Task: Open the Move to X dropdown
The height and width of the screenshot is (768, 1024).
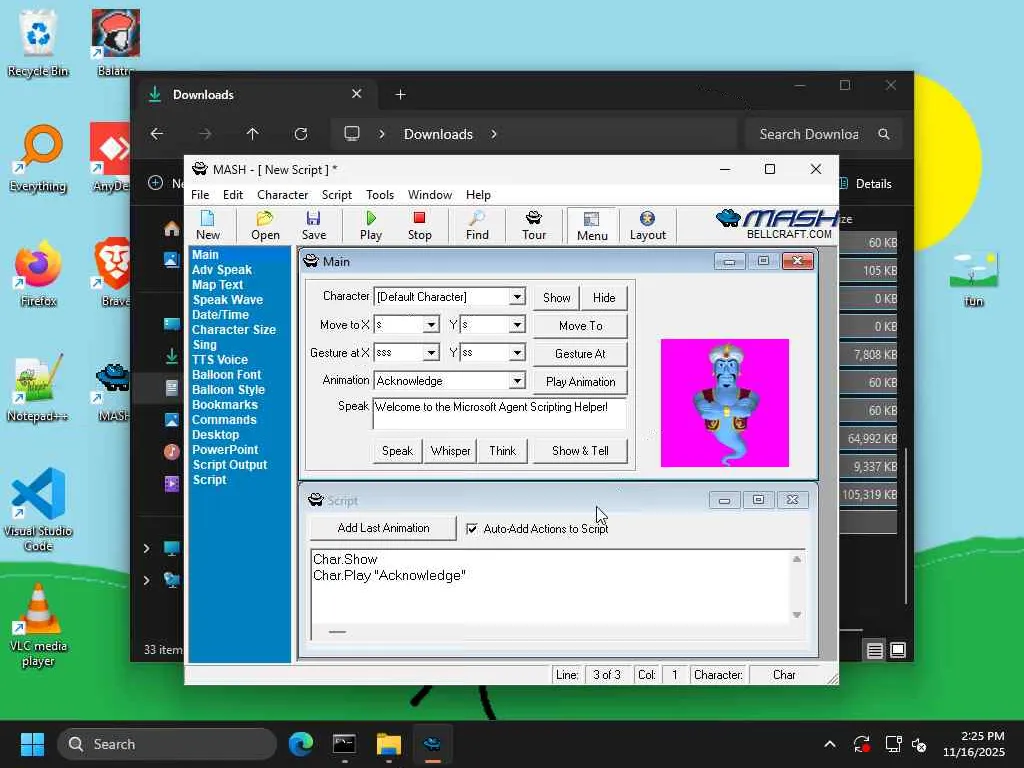Action: pos(431,325)
